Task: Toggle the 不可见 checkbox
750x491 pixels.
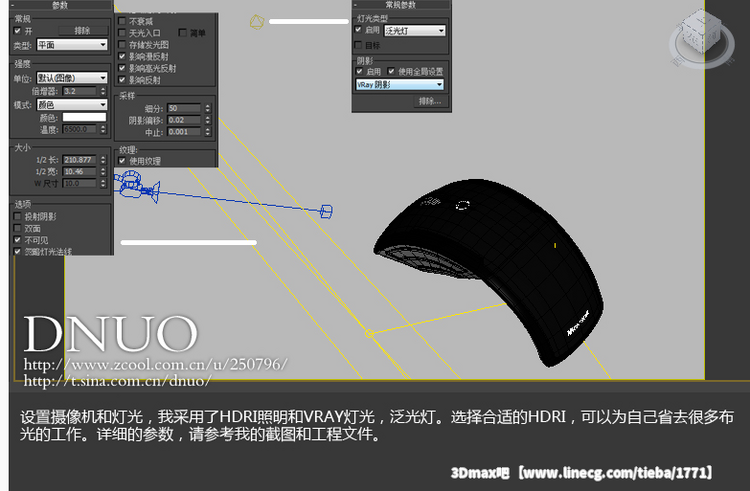Action: click(18, 241)
